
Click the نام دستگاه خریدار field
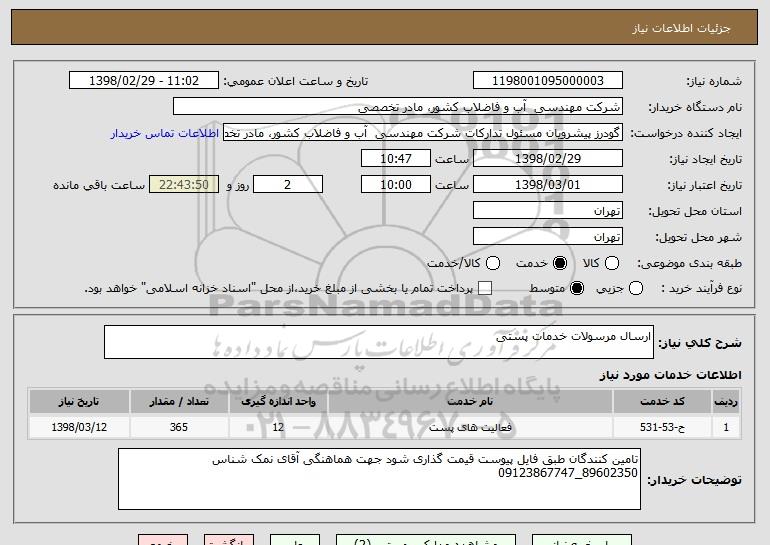tap(398, 107)
